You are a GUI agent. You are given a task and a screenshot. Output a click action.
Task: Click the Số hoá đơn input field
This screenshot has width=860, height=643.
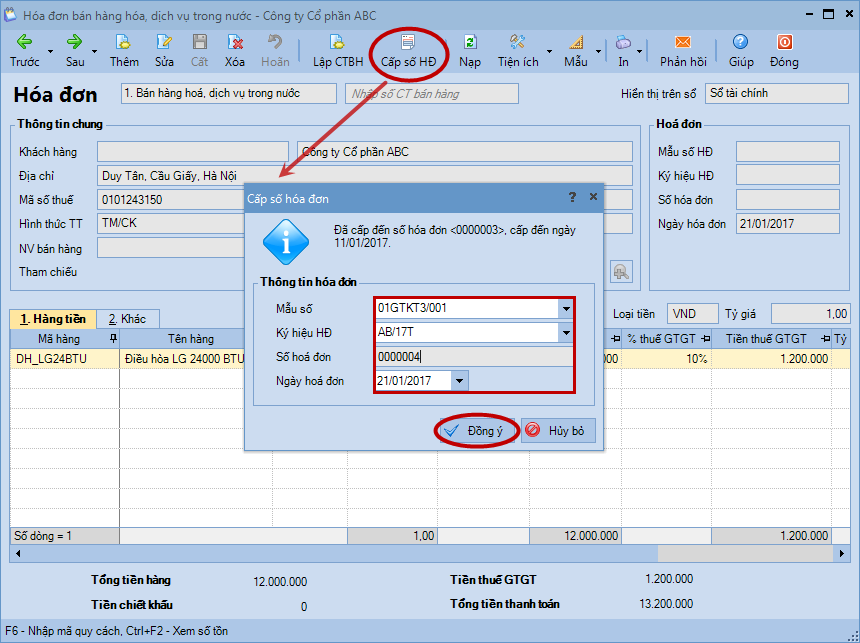(x=470, y=357)
